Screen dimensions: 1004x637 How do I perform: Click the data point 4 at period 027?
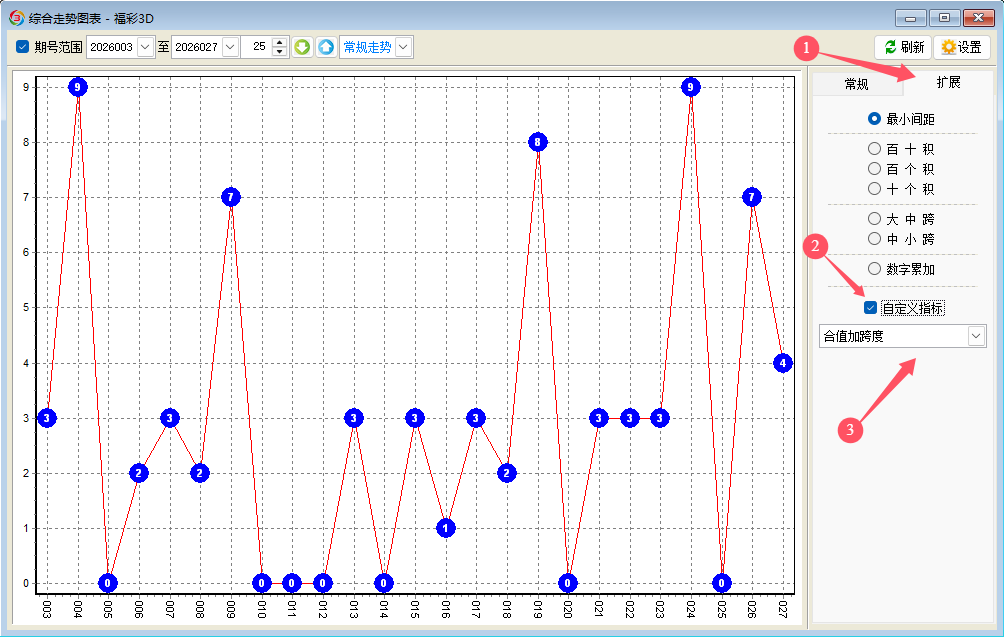(783, 363)
